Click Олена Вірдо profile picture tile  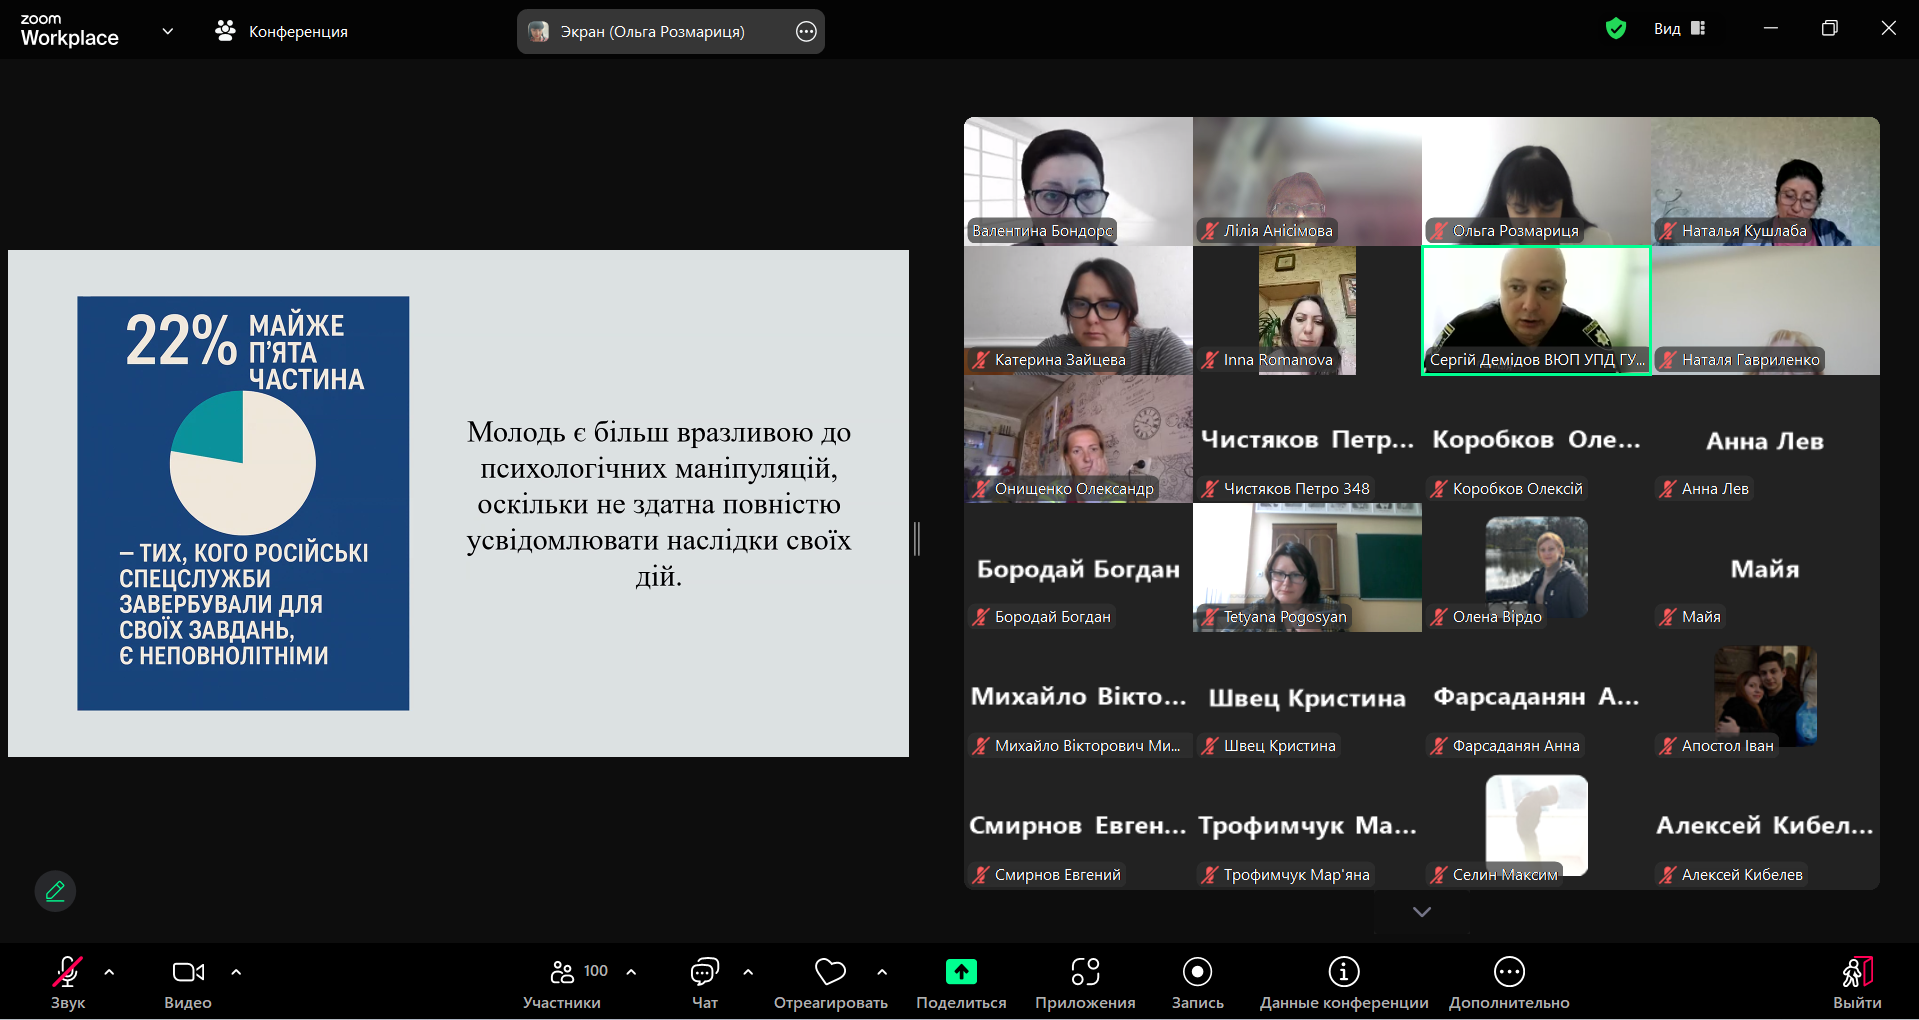[x=1536, y=567]
